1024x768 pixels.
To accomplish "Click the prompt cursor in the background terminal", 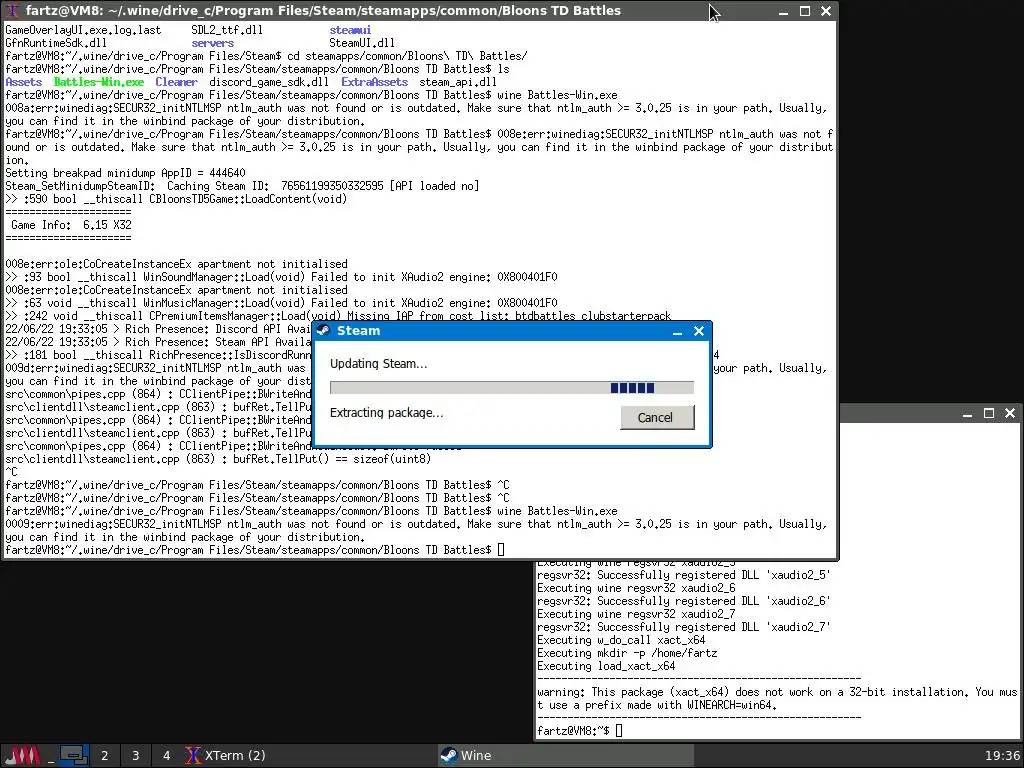I will 619,731.
